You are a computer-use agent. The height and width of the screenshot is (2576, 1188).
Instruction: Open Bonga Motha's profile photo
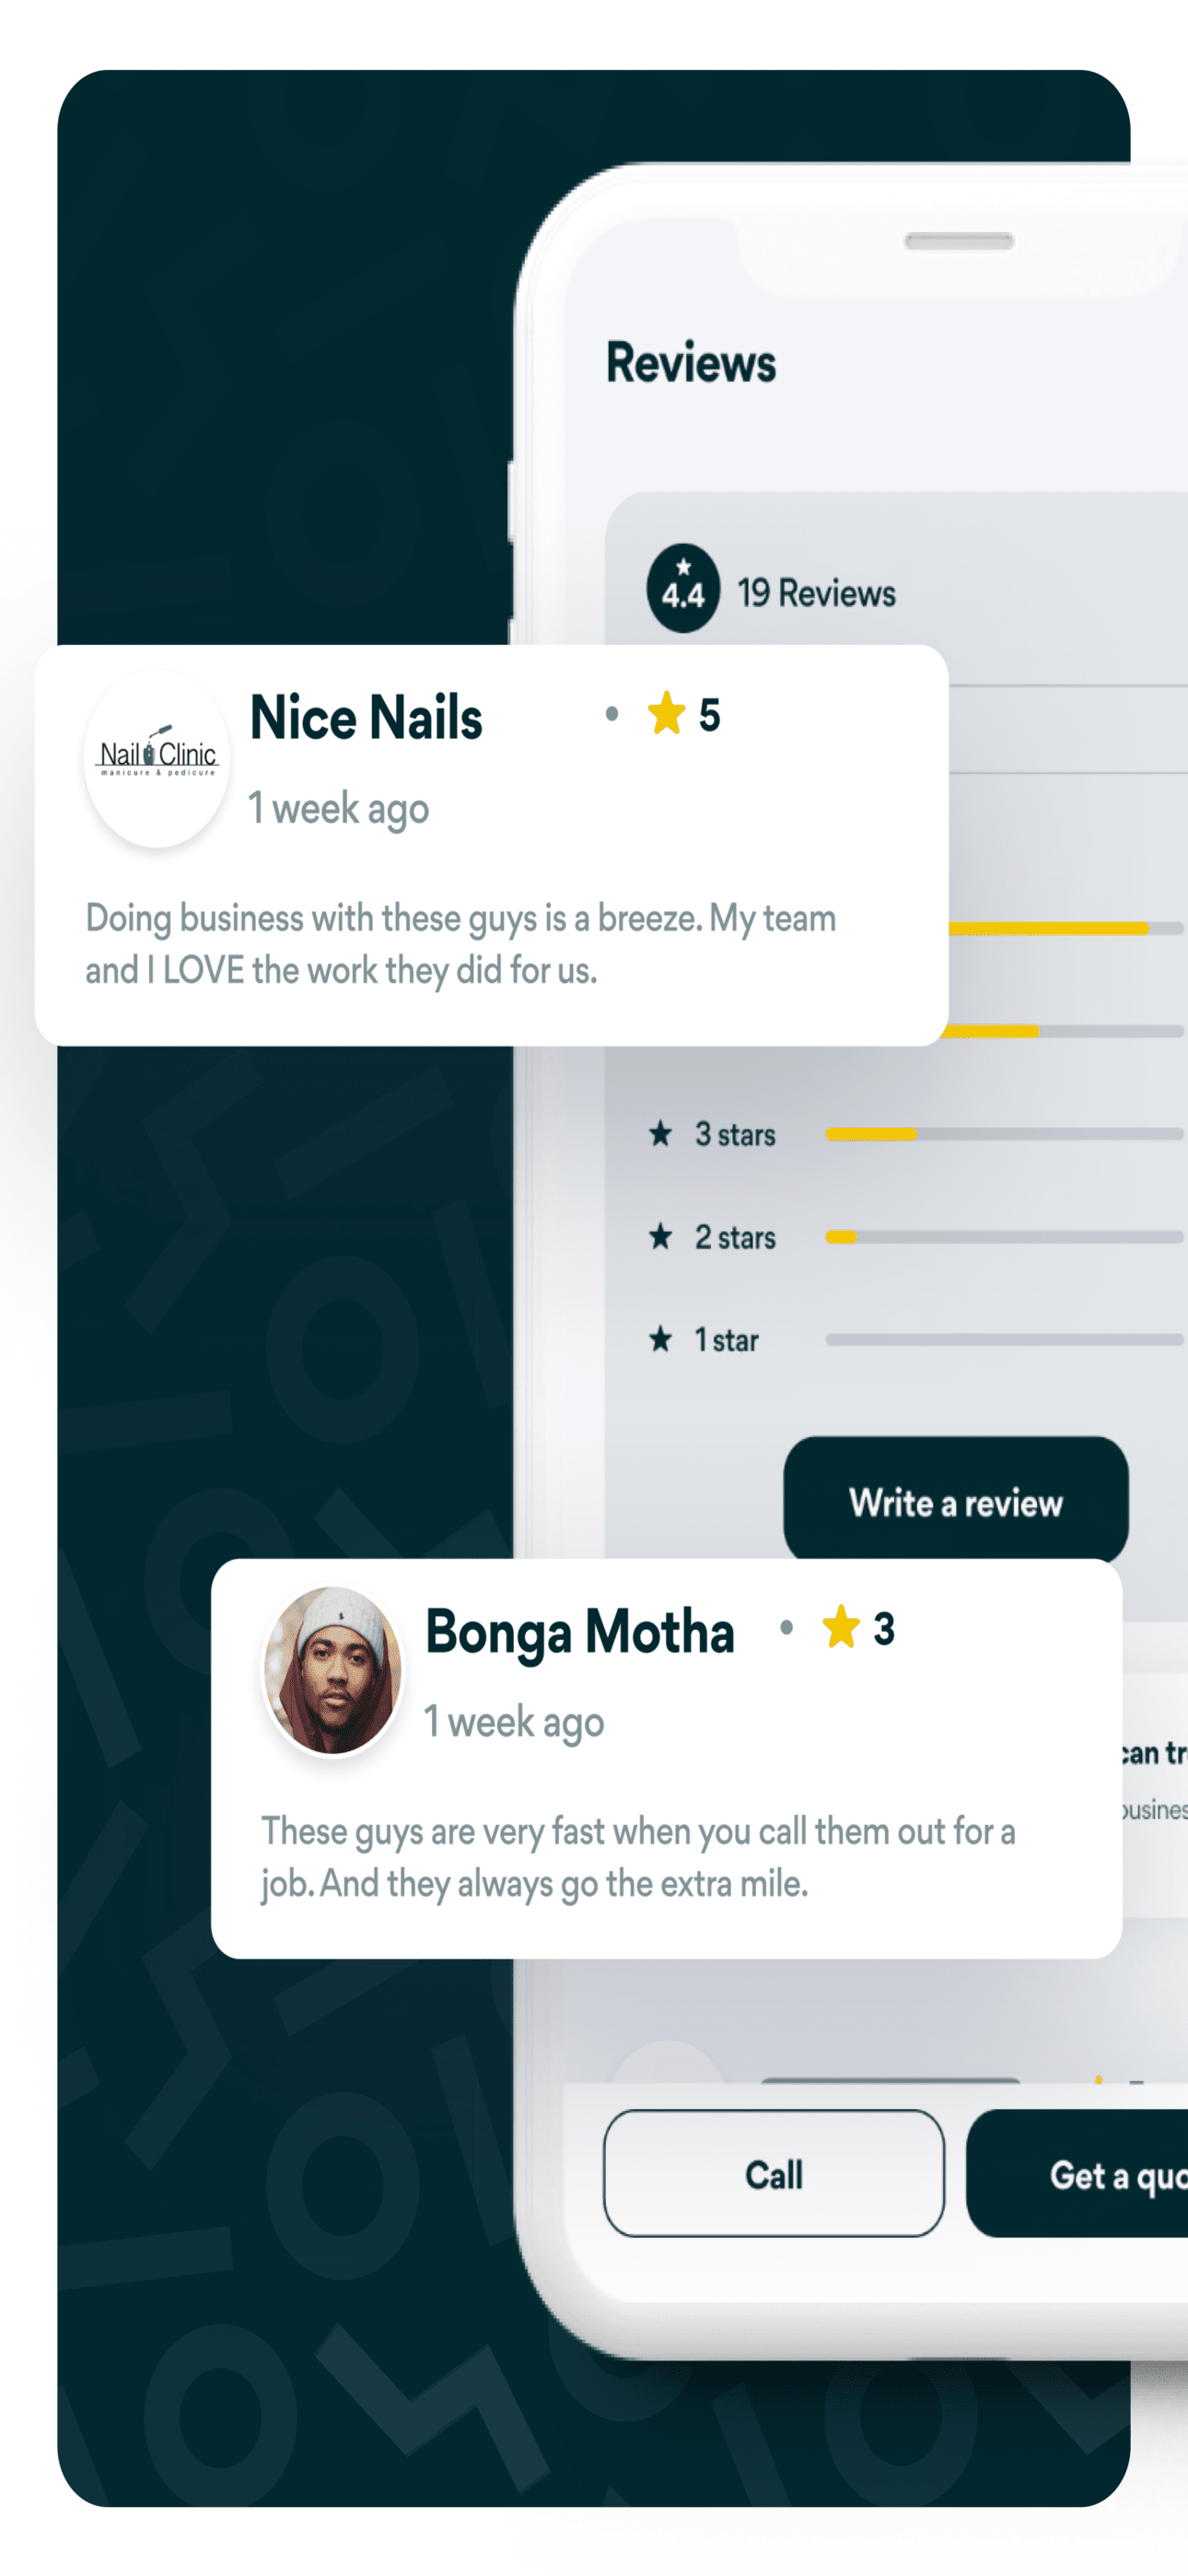coord(332,1670)
